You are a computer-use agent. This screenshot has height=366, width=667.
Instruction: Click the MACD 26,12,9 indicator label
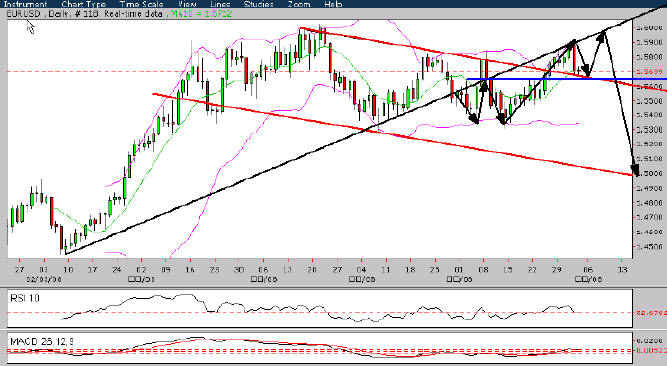pos(42,342)
